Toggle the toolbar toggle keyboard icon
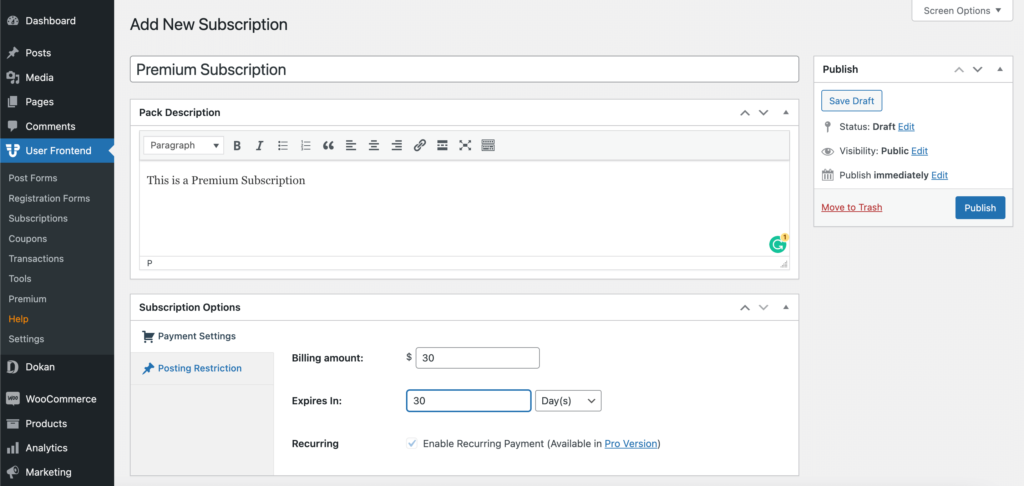 click(488, 146)
